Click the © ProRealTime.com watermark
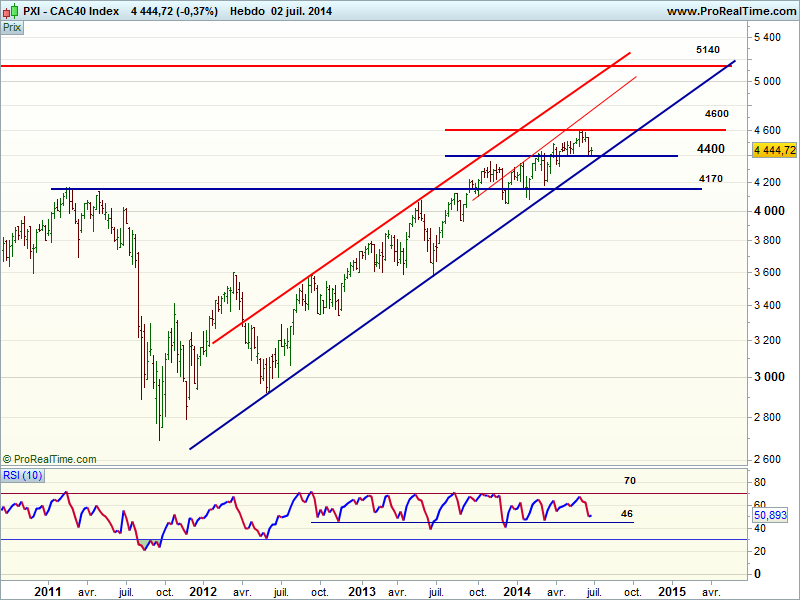Viewport: 800px width, 600px height. point(49,459)
